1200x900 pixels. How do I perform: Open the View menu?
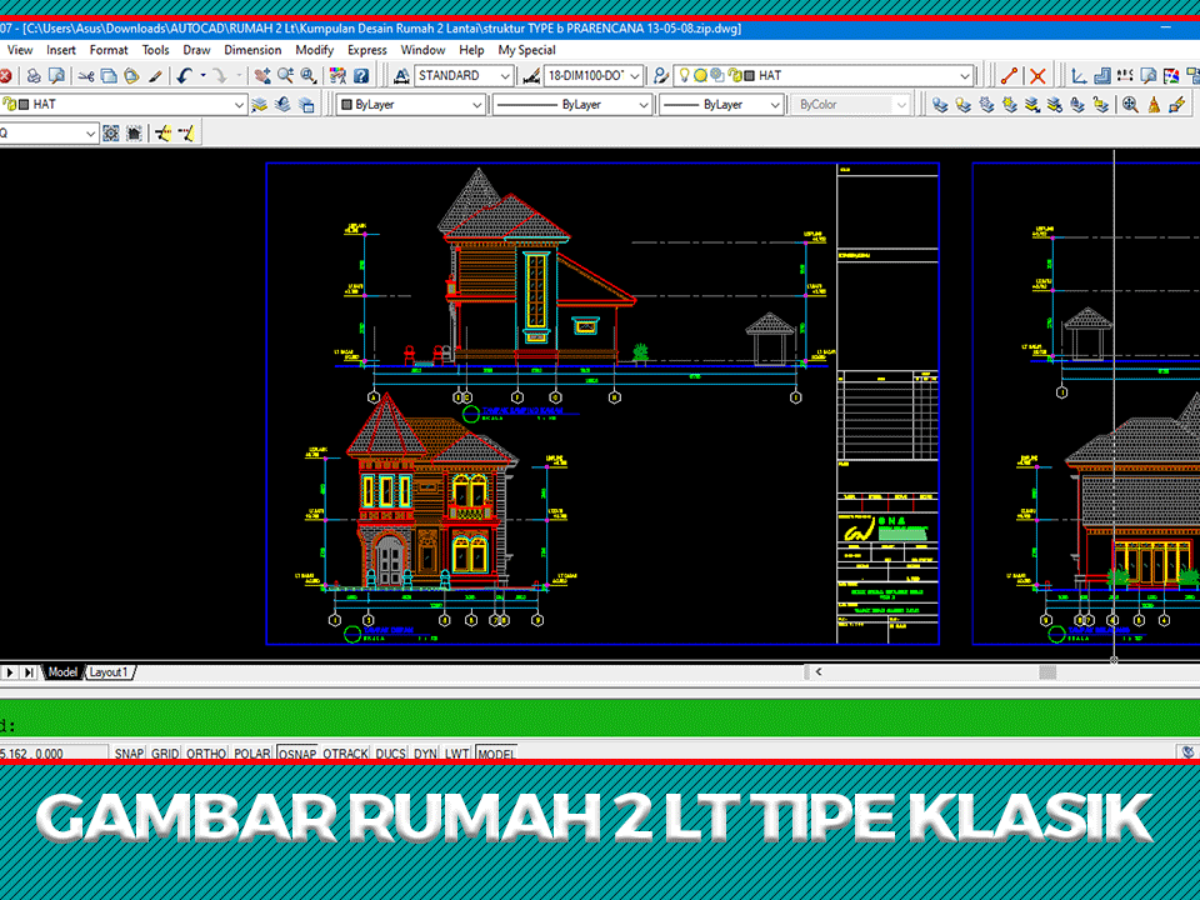(x=20, y=50)
